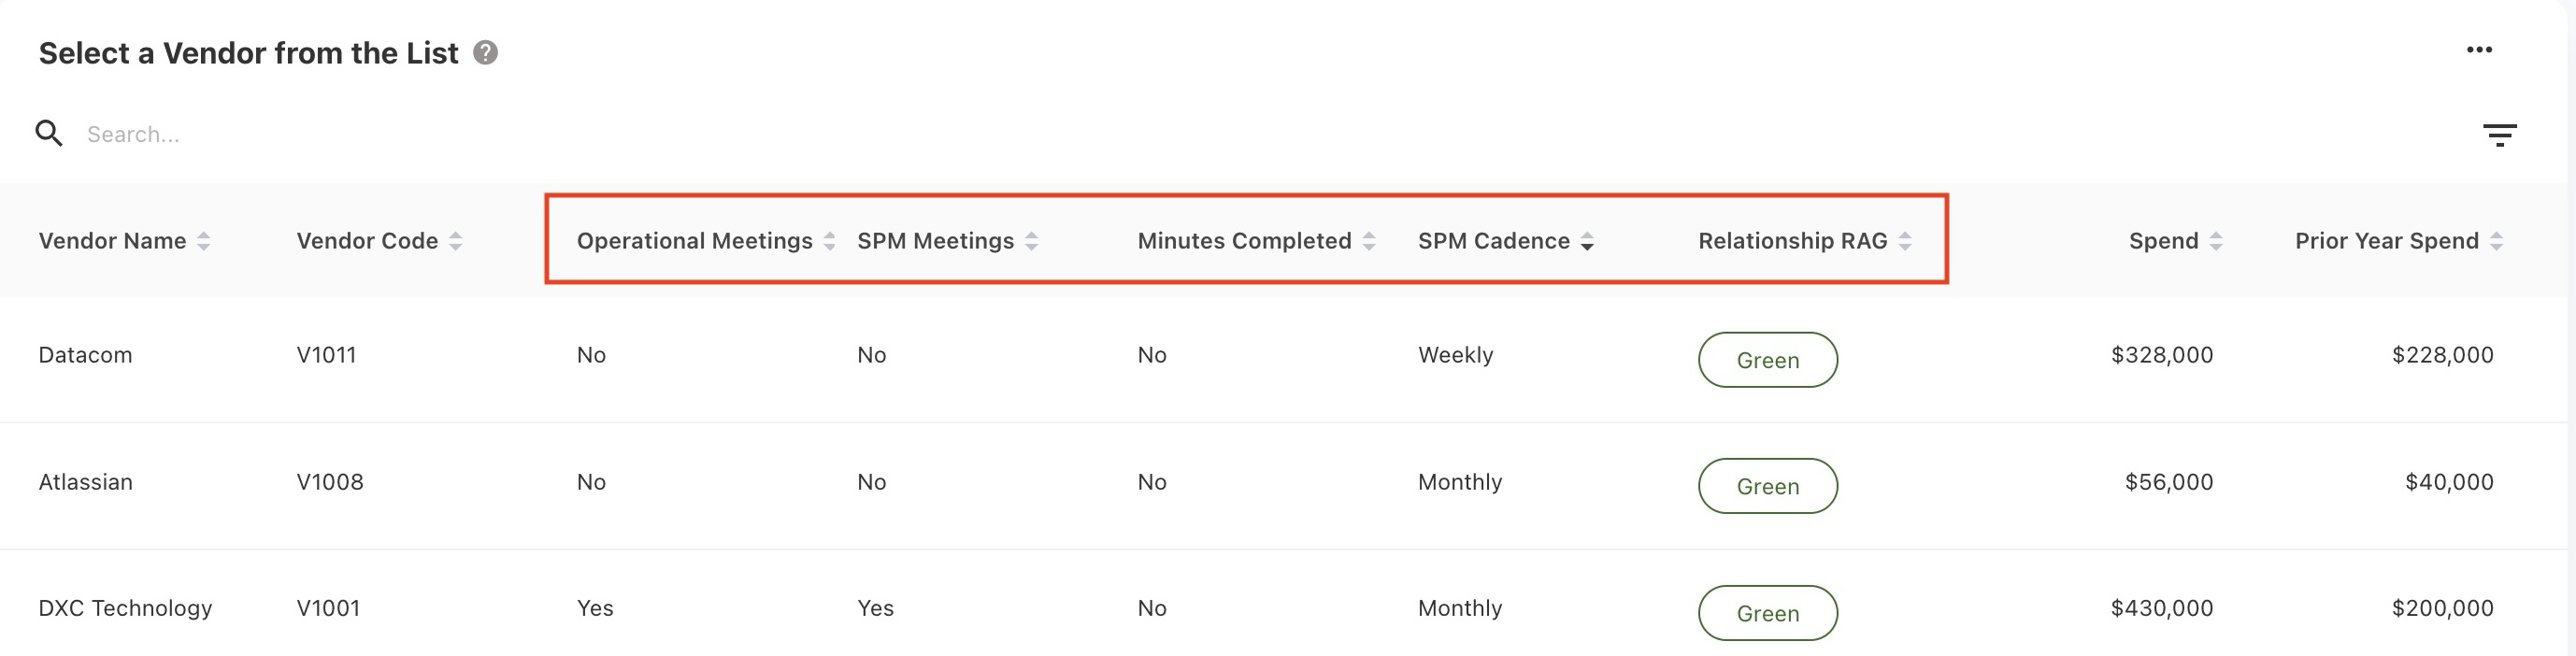Click Green RAG badge for Datacom
Image resolution: width=2576 pixels, height=656 pixels.
[1767, 360]
